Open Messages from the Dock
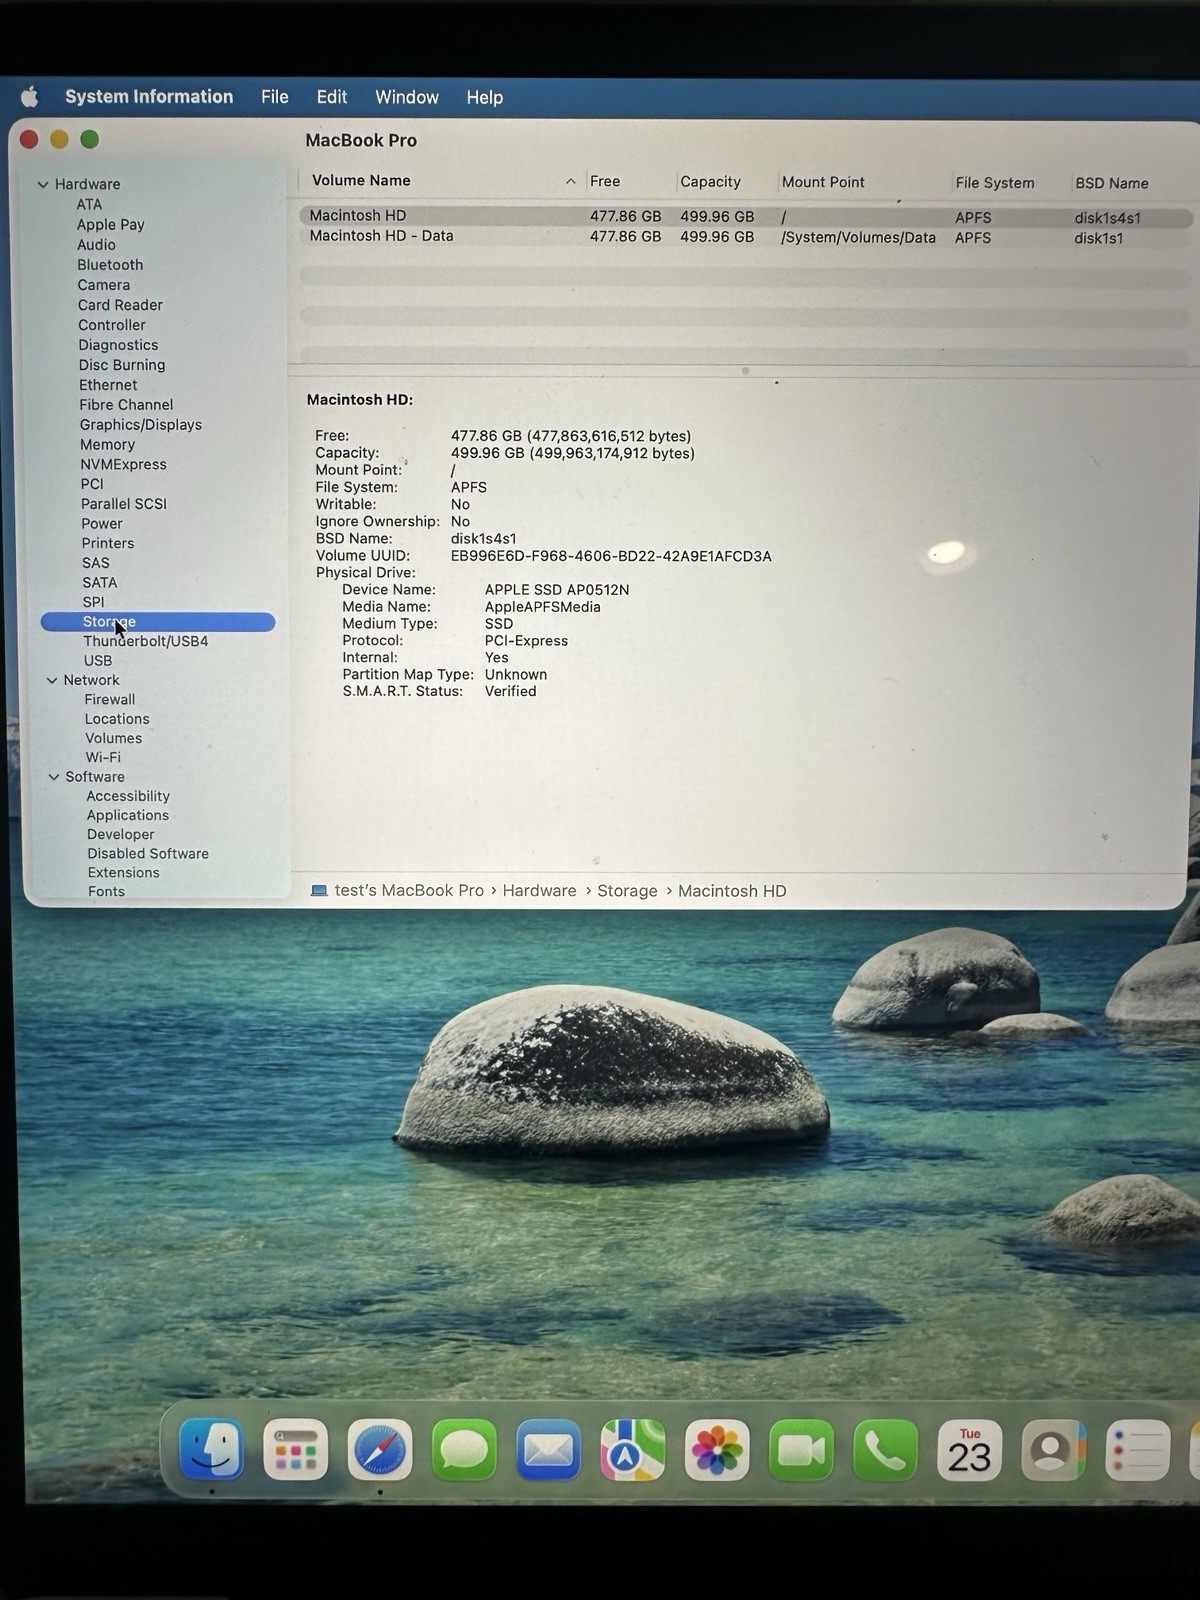This screenshot has height=1600, width=1200. pos(464,1450)
